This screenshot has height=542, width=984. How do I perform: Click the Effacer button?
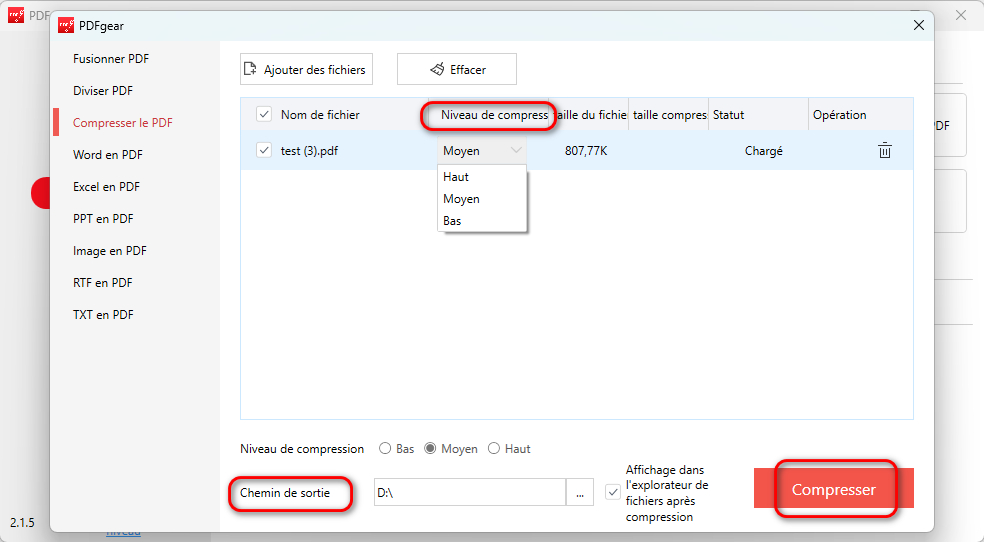[457, 69]
